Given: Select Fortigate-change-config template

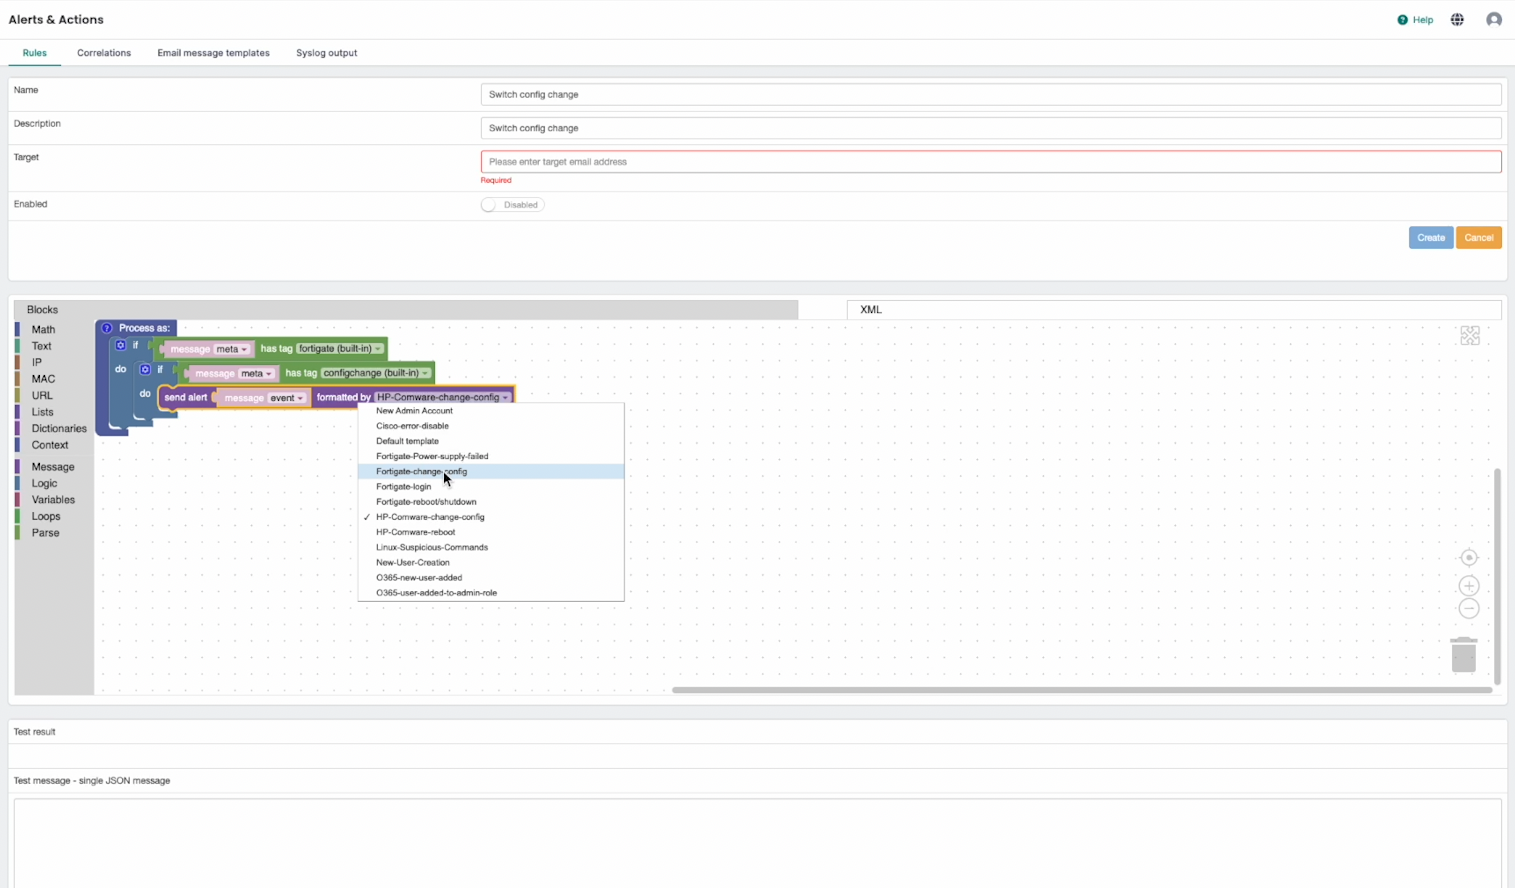Looking at the screenshot, I should [x=491, y=471].
